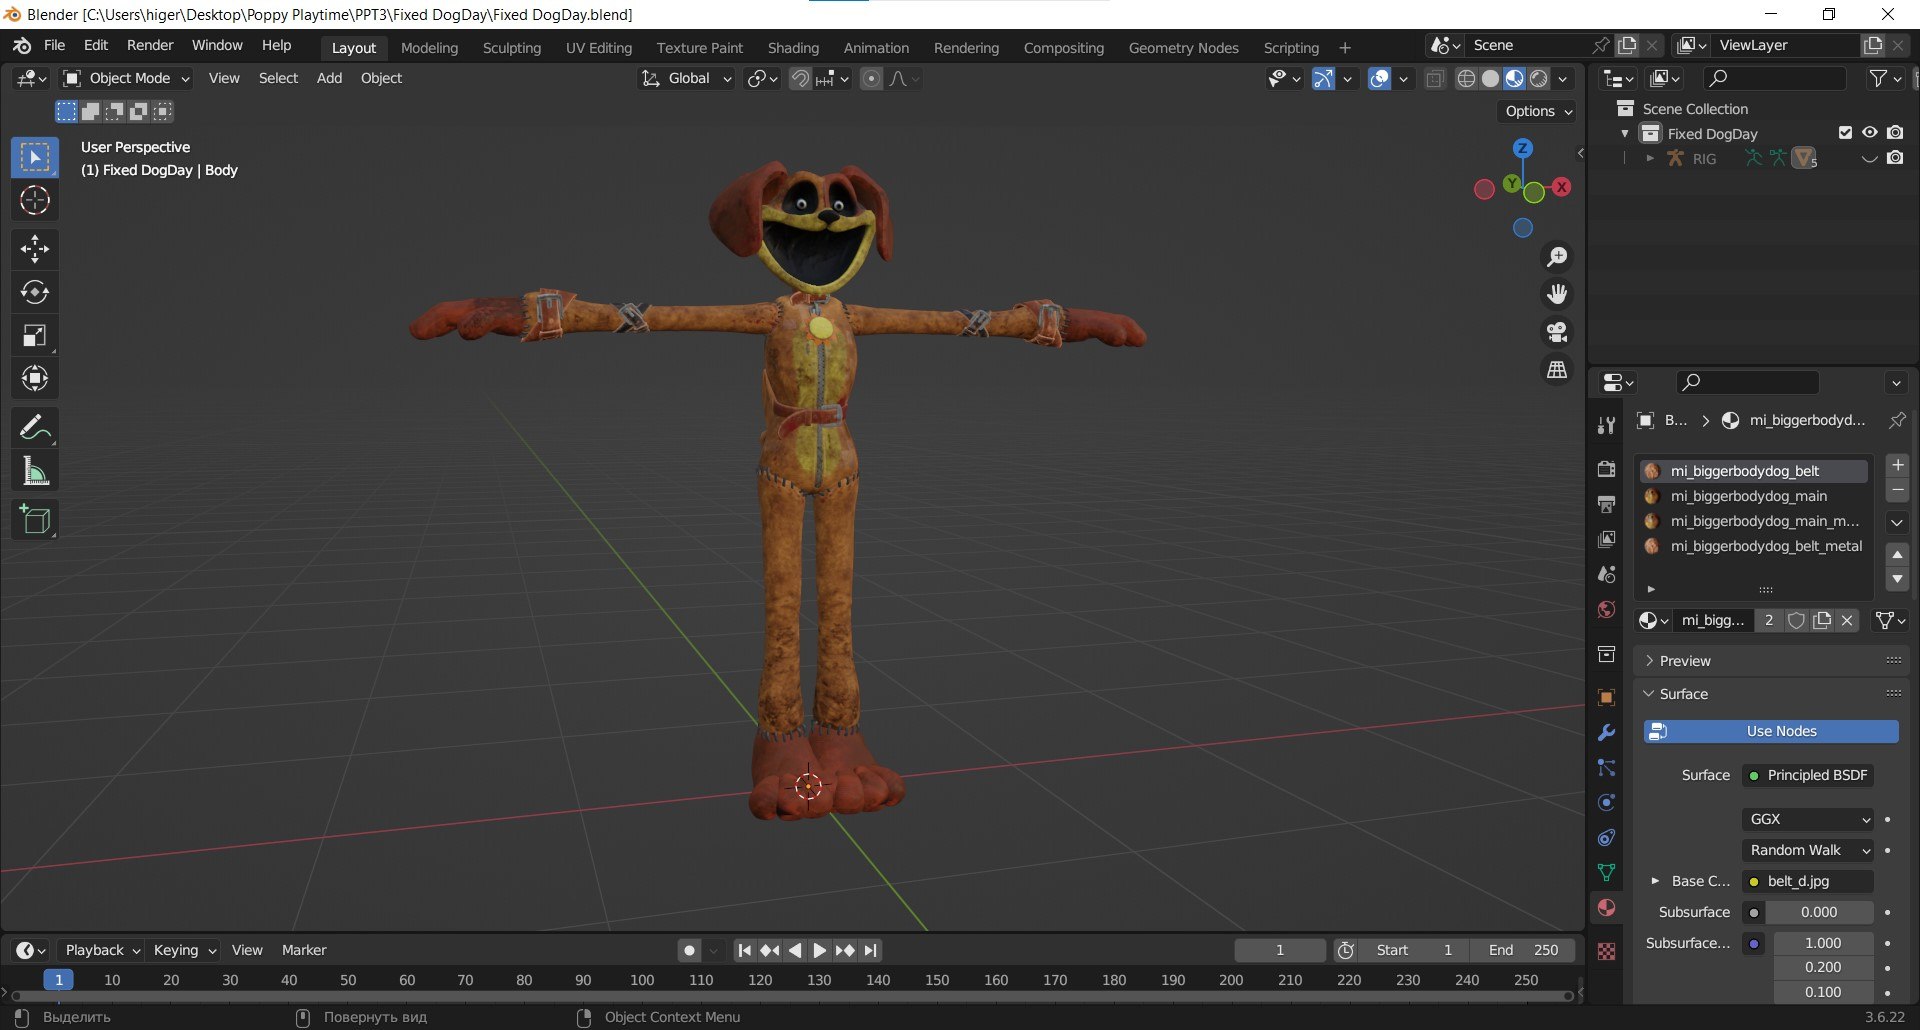Open the File menu
The width and height of the screenshot is (1920, 1030).
(55, 46)
